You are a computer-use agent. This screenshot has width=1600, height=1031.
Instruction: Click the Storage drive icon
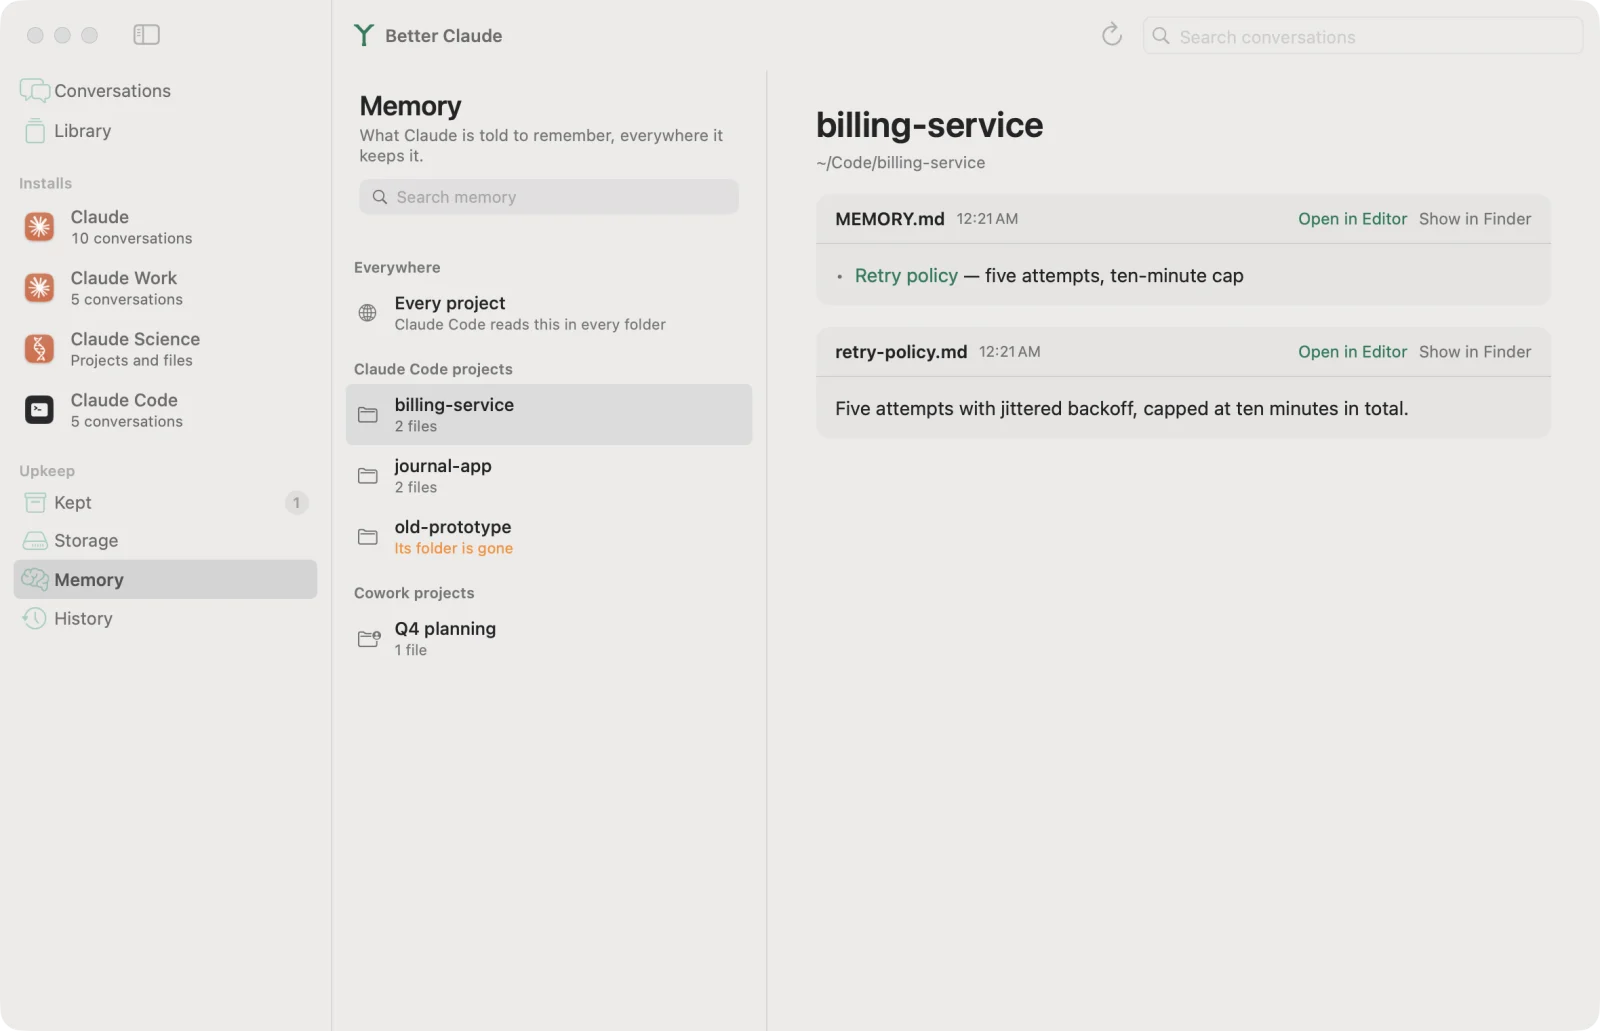click(x=35, y=541)
